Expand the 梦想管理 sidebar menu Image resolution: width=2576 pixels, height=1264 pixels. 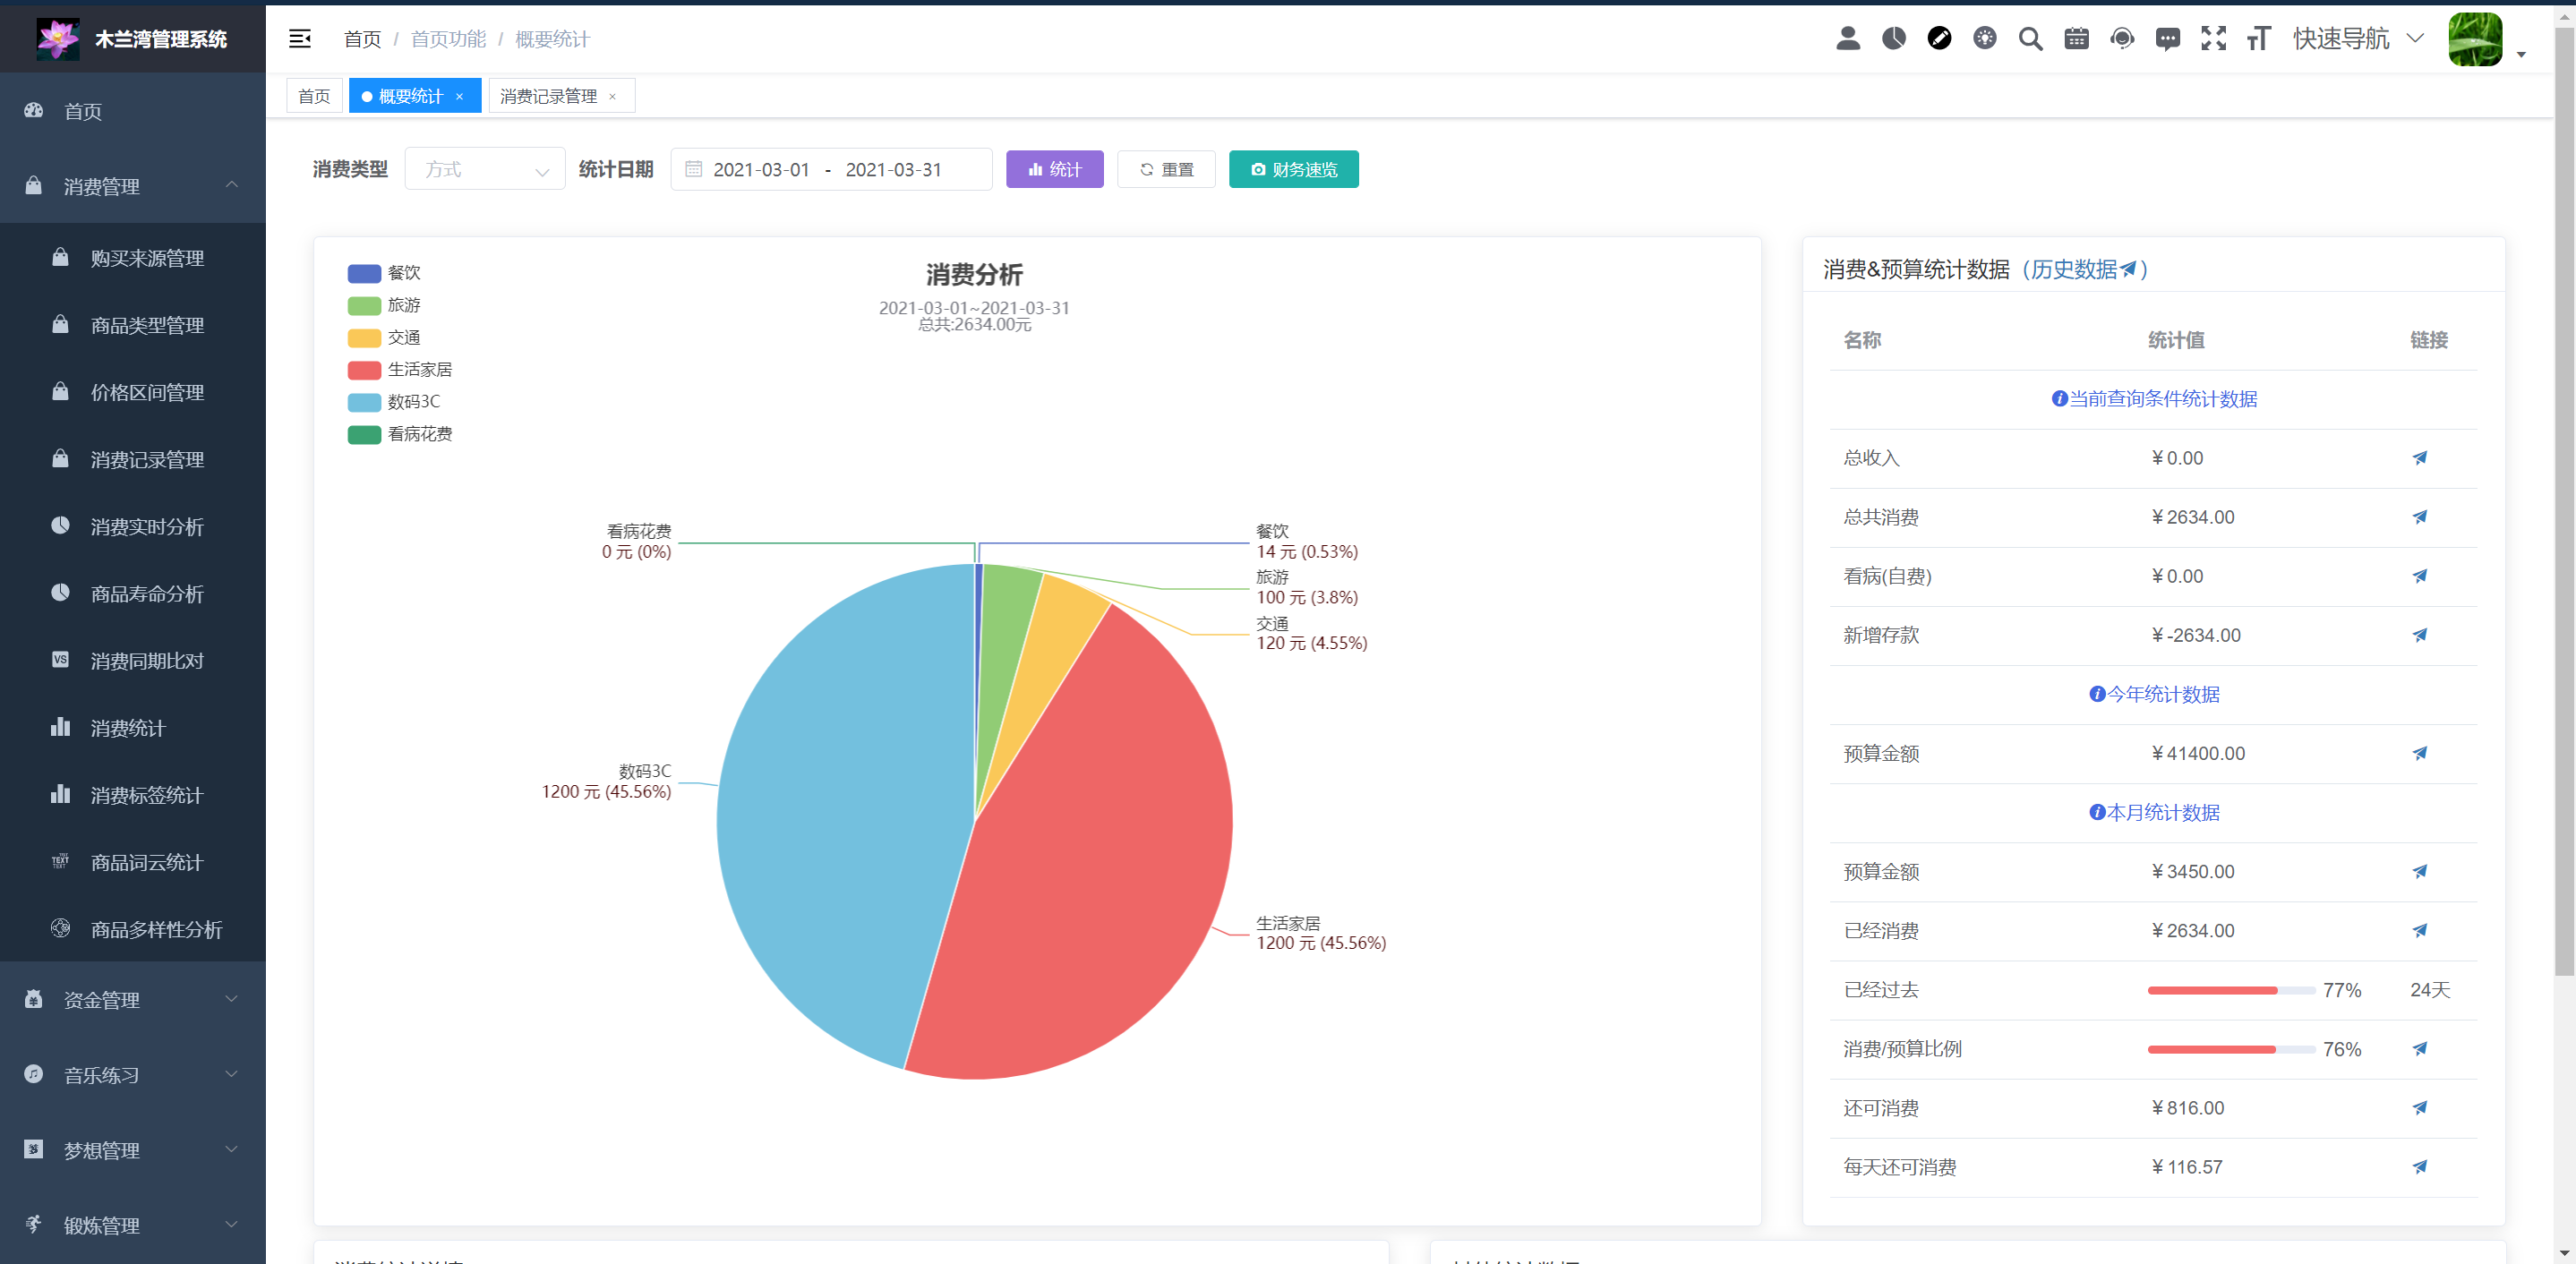[x=133, y=1149]
